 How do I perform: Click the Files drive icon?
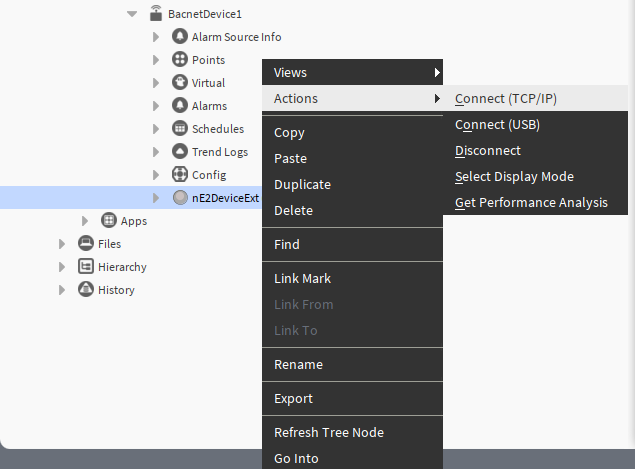(86, 244)
